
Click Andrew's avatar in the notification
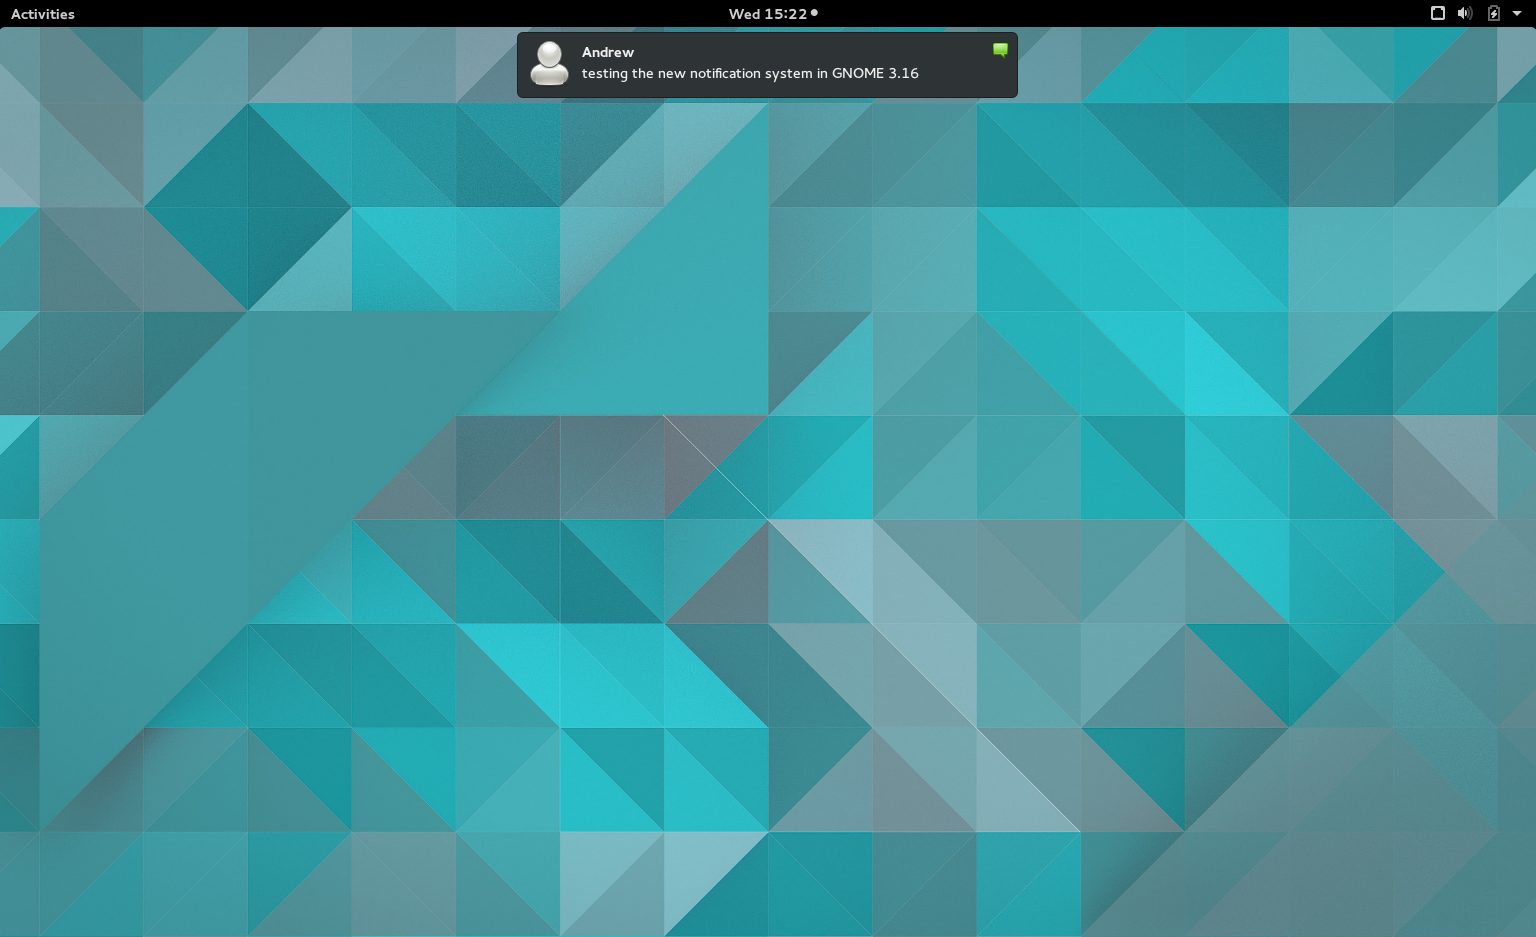pyautogui.click(x=549, y=64)
